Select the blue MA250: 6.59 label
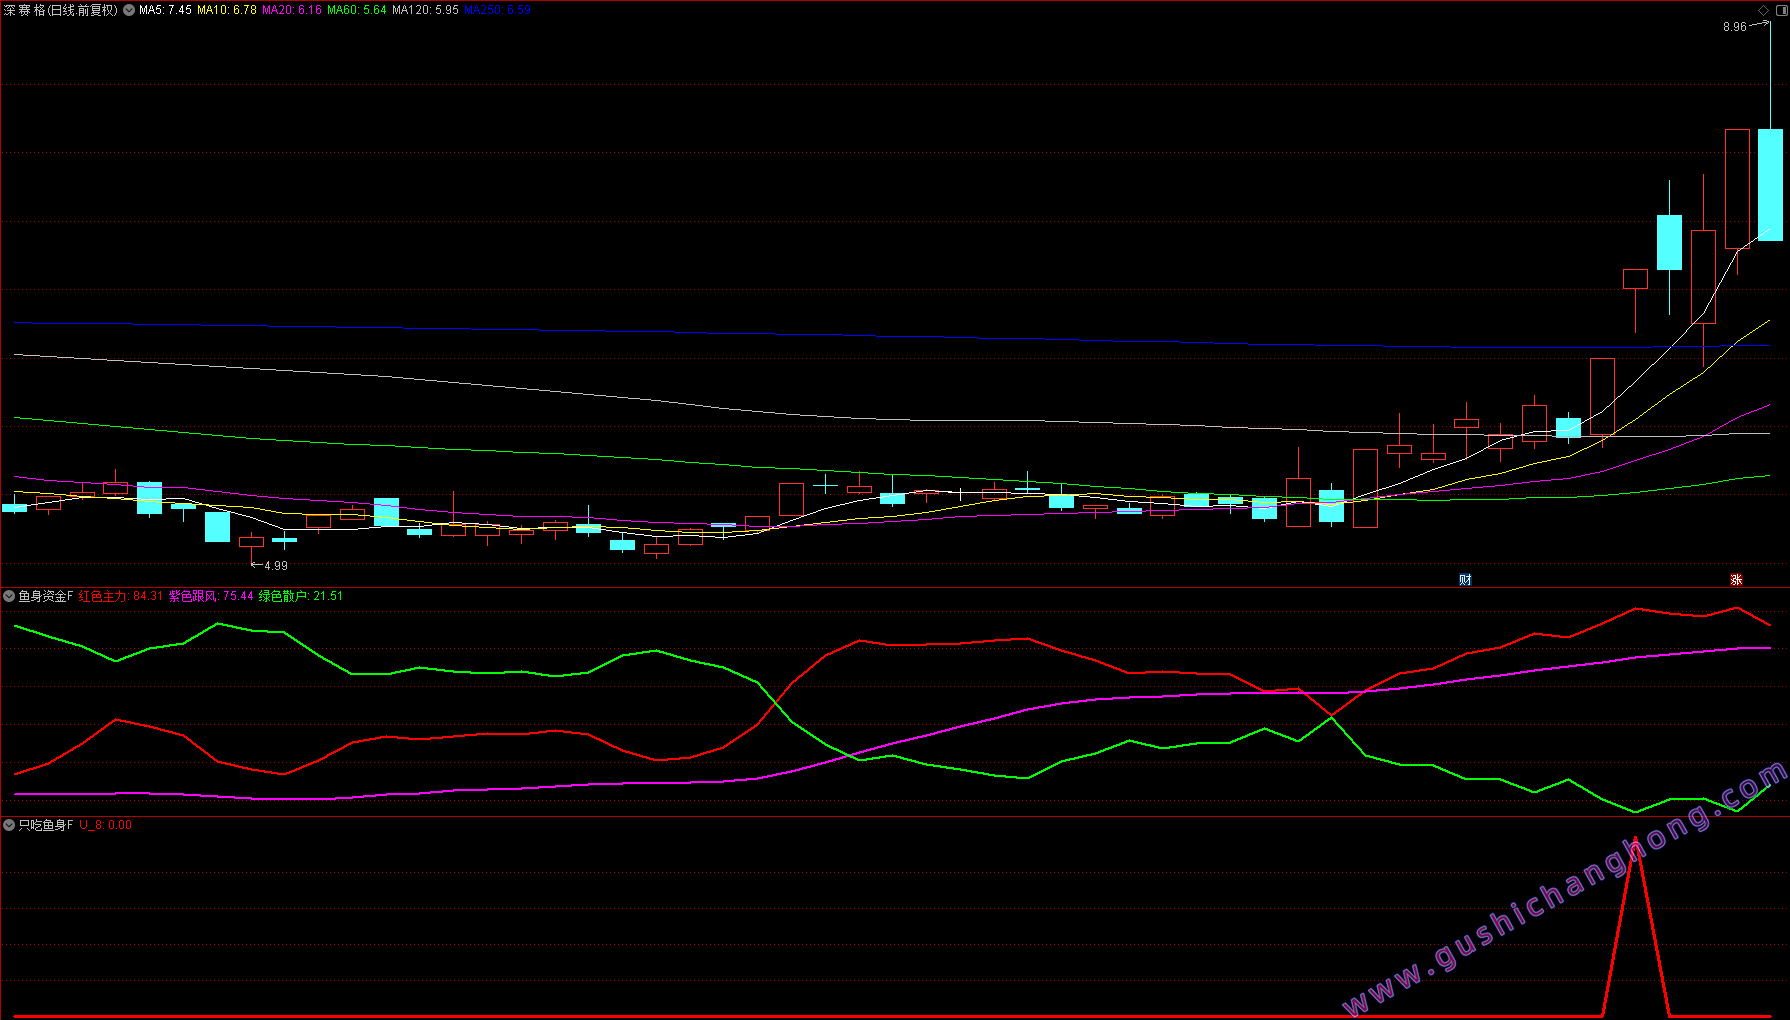The width and height of the screenshot is (1790, 1020). (x=497, y=10)
